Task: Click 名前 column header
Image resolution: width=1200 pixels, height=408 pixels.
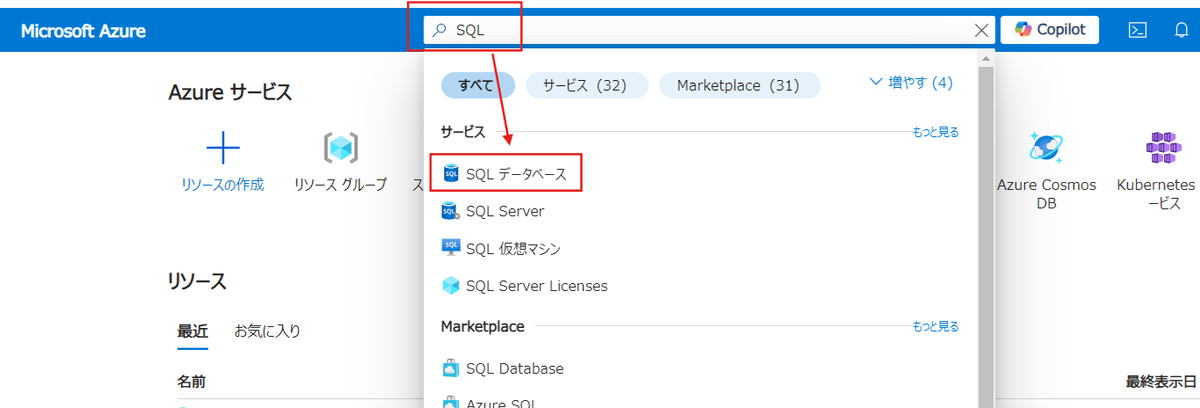Action: click(192, 382)
